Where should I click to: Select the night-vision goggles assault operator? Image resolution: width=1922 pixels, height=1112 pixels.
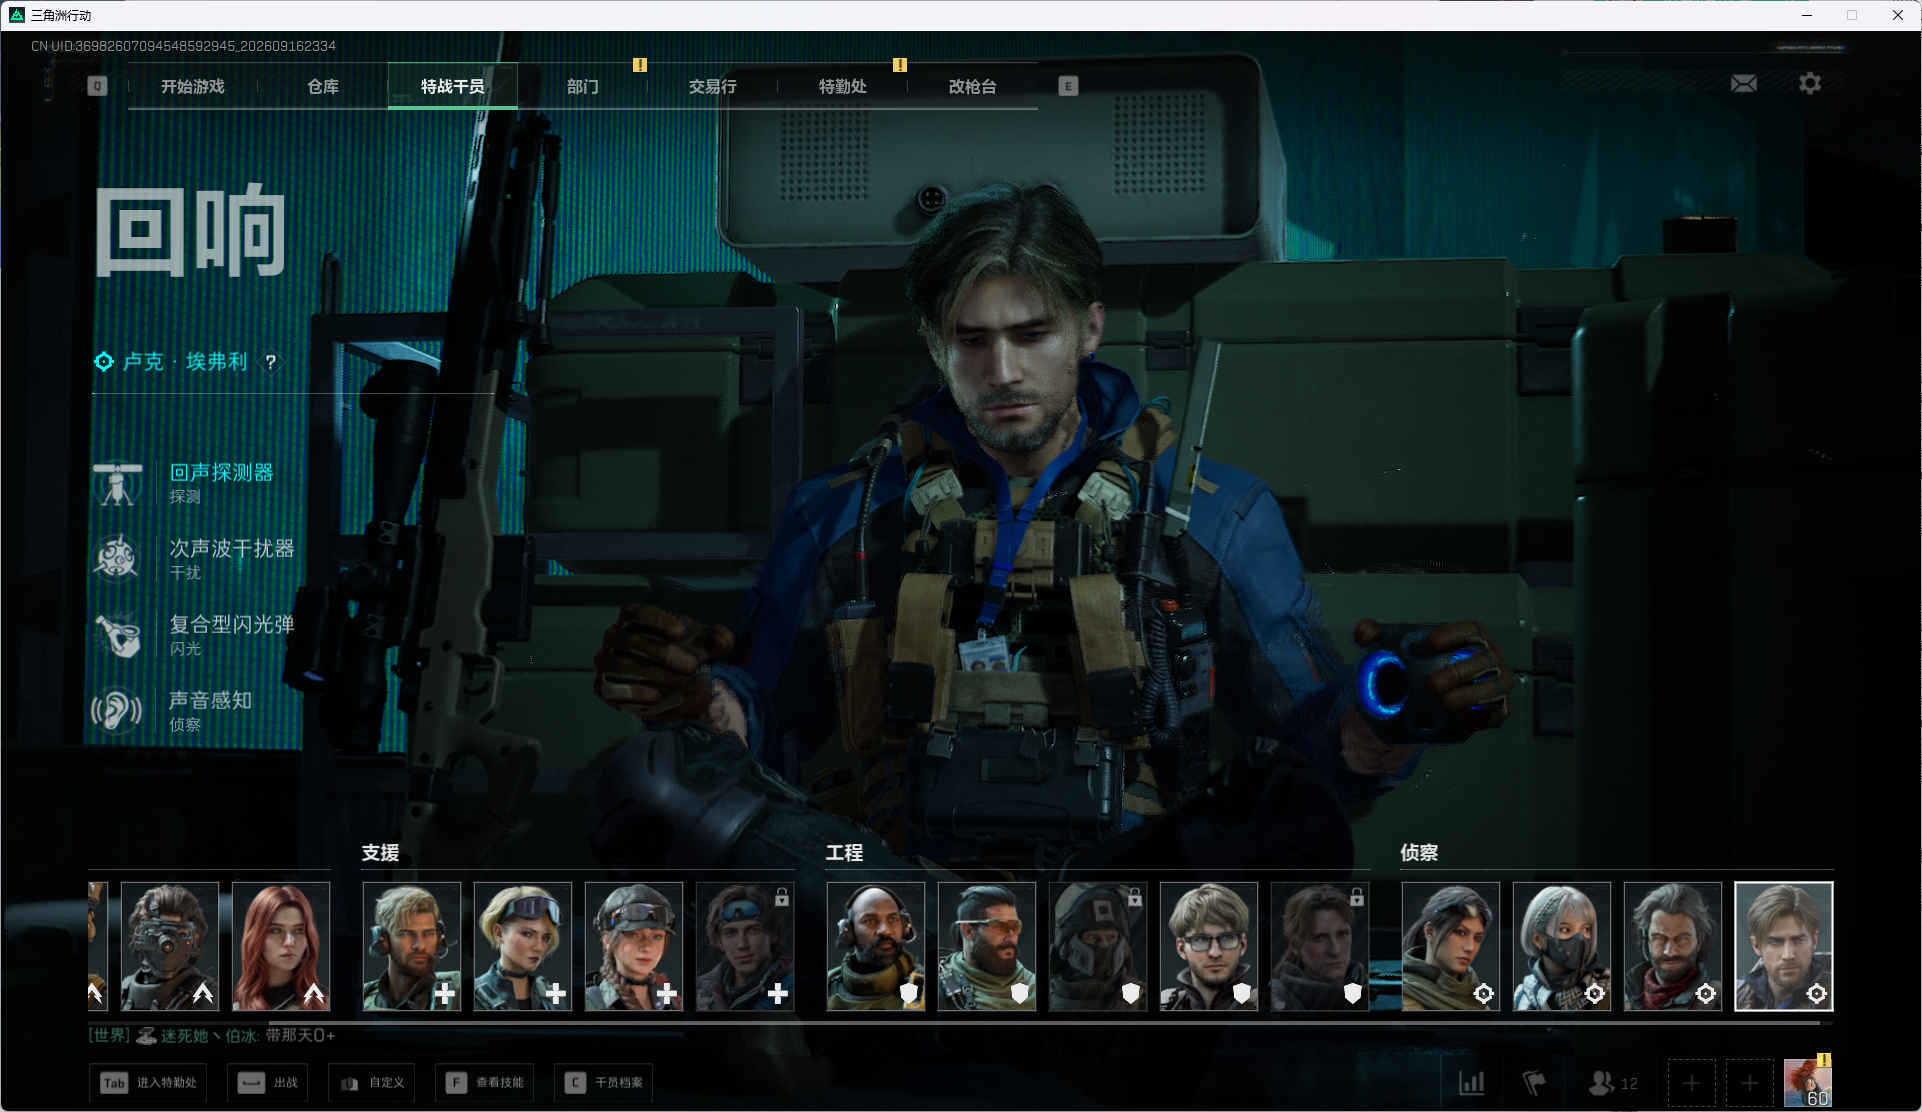(x=170, y=946)
